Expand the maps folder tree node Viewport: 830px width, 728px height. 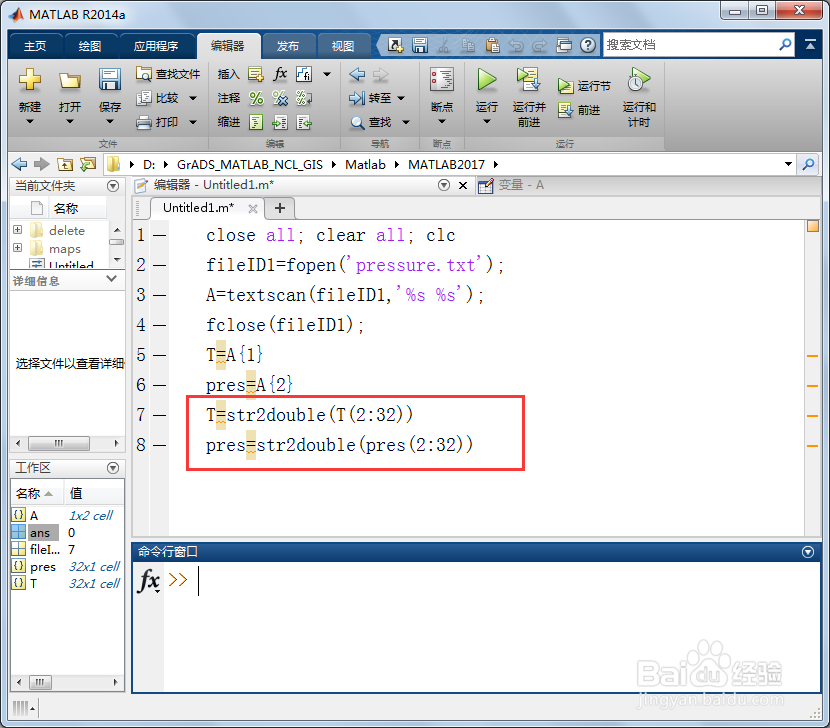tap(17, 248)
